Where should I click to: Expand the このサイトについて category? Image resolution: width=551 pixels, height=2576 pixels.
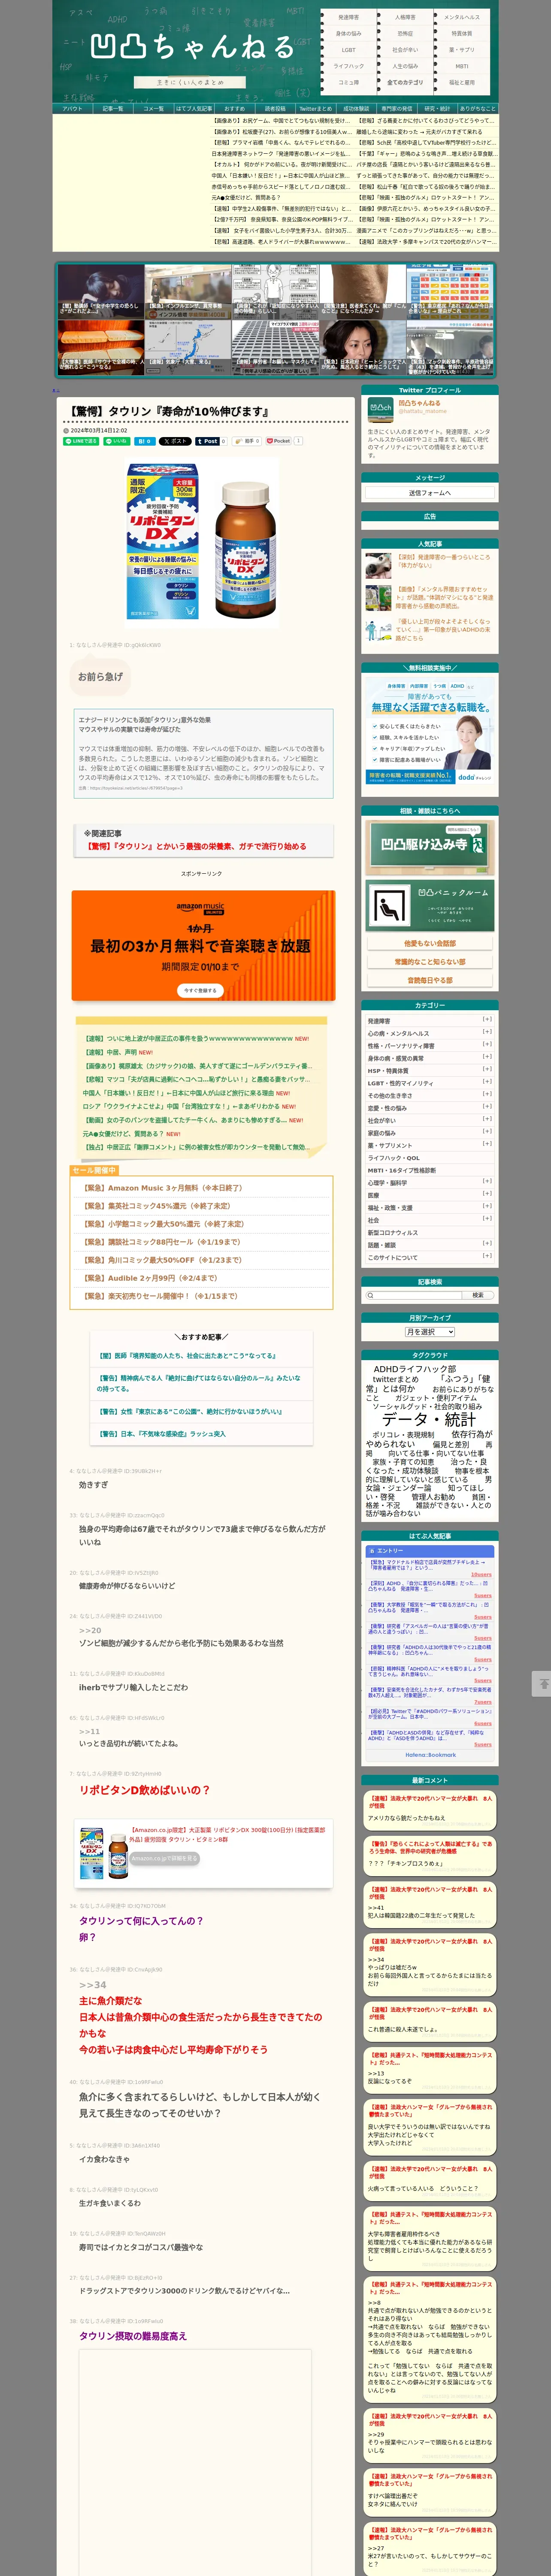487,1255
